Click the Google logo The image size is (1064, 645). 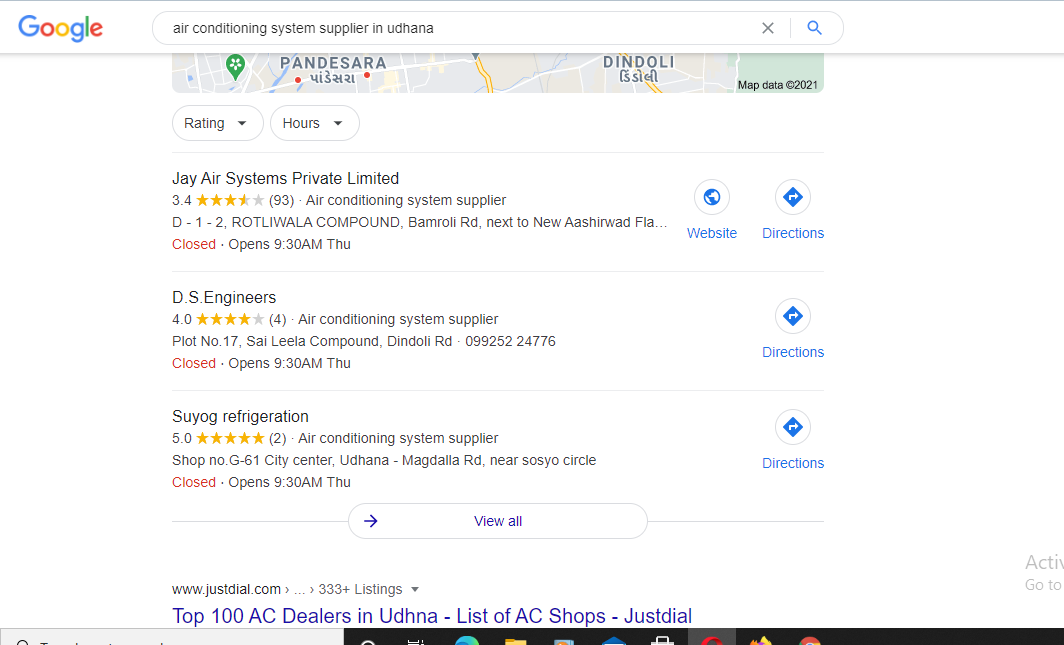pyautogui.click(x=60, y=28)
